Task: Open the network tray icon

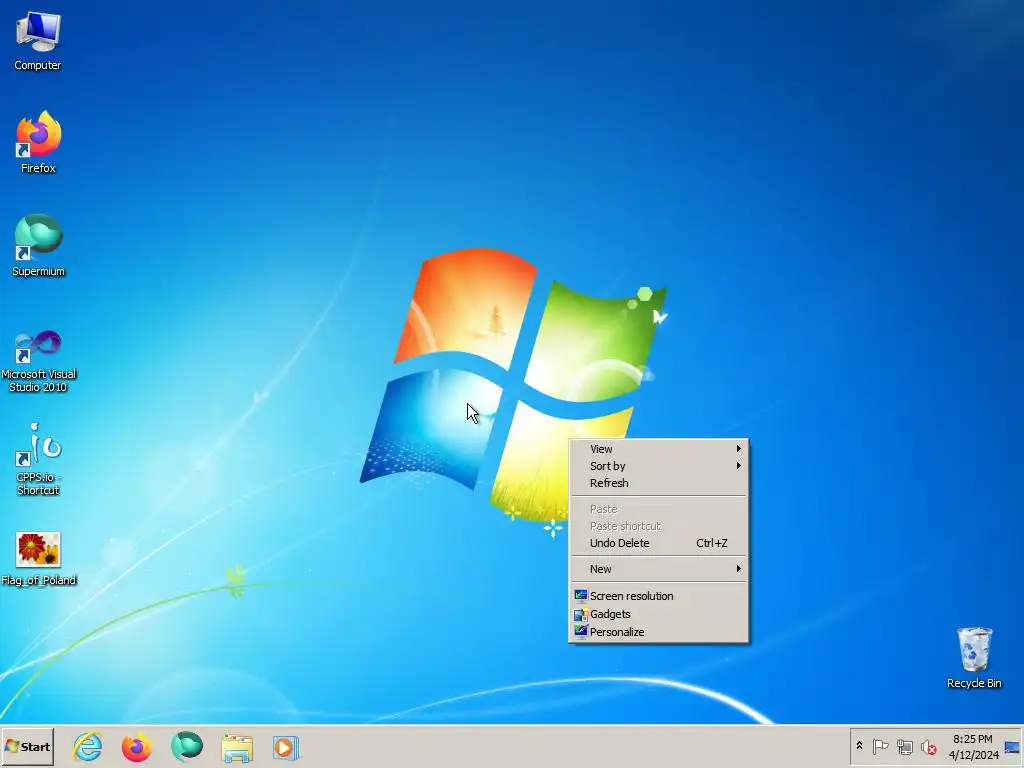Action: (904, 746)
